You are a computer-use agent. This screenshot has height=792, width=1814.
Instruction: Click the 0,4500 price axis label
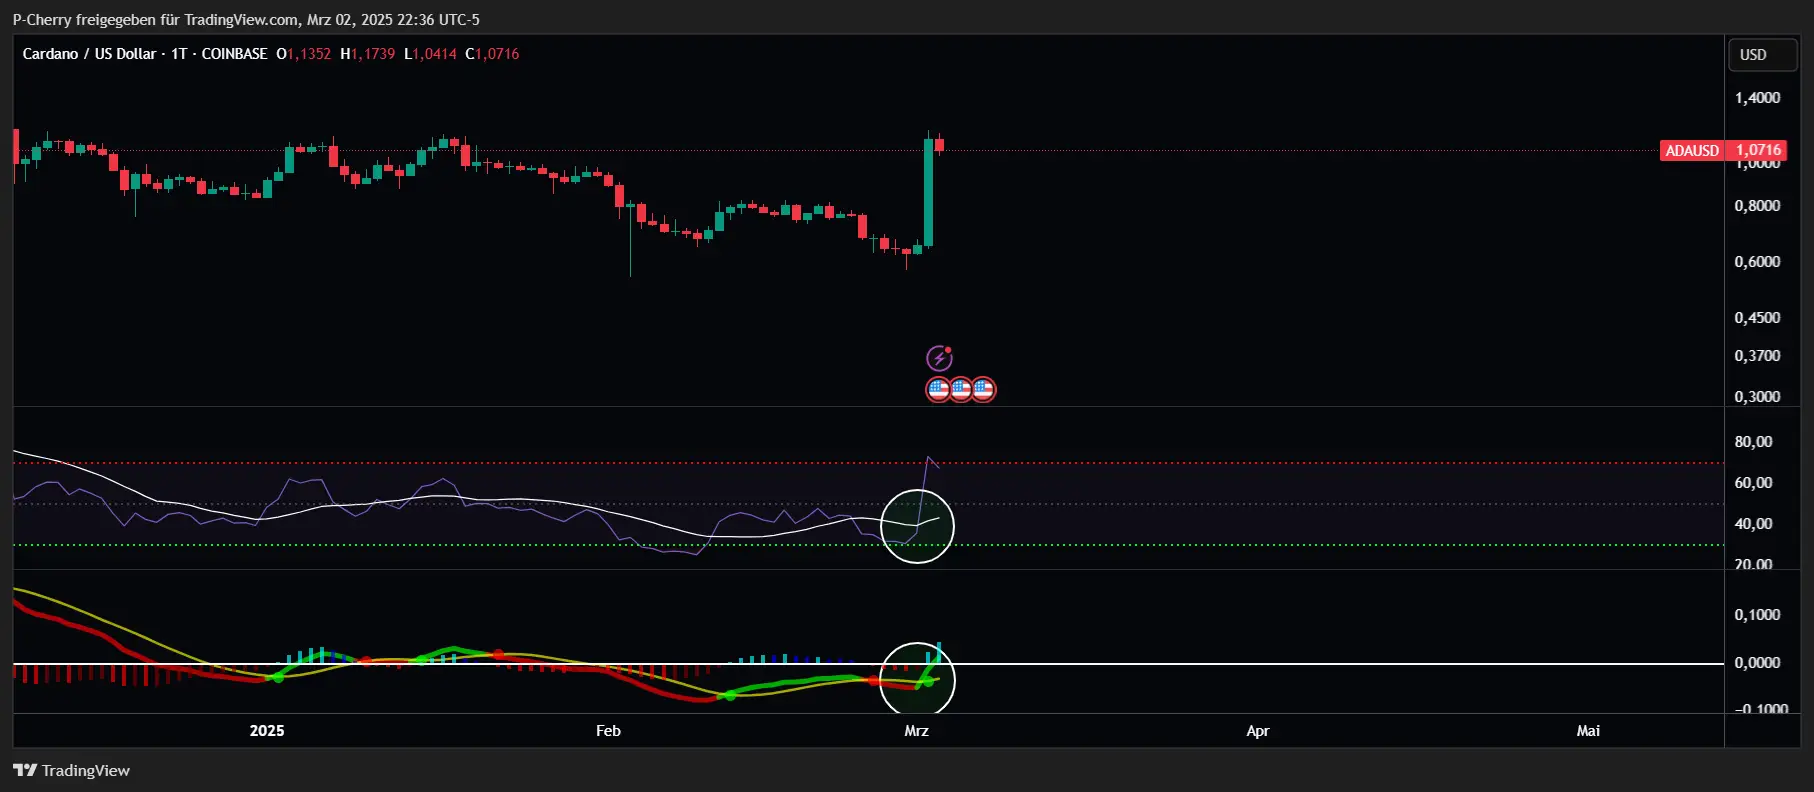(x=1757, y=318)
